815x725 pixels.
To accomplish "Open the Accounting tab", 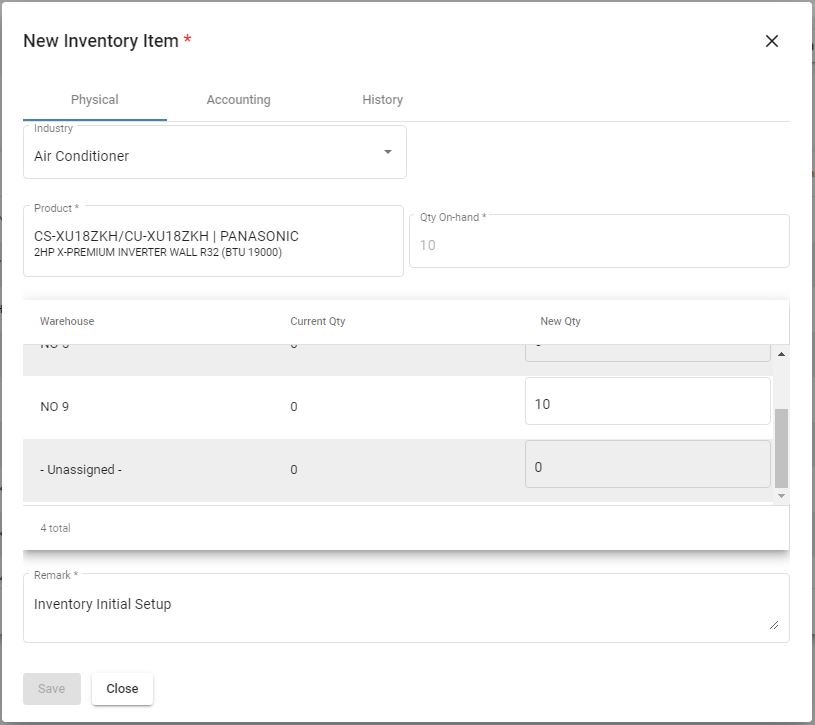I will click(x=238, y=100).
